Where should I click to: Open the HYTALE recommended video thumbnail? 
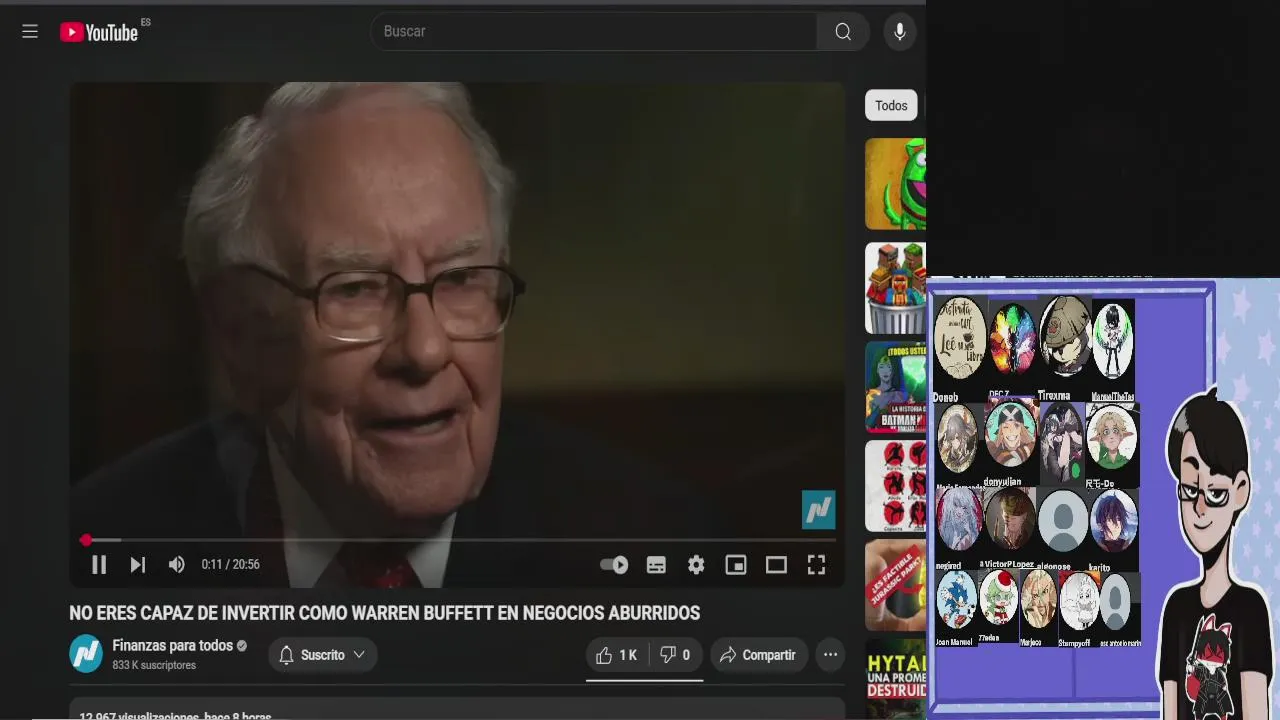coord(895,680)
